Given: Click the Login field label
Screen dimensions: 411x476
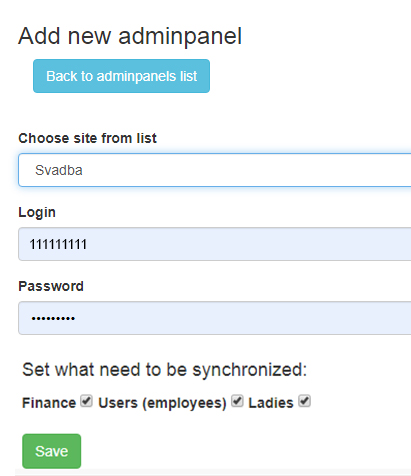Looking at the screenshot, I should 37,212.
